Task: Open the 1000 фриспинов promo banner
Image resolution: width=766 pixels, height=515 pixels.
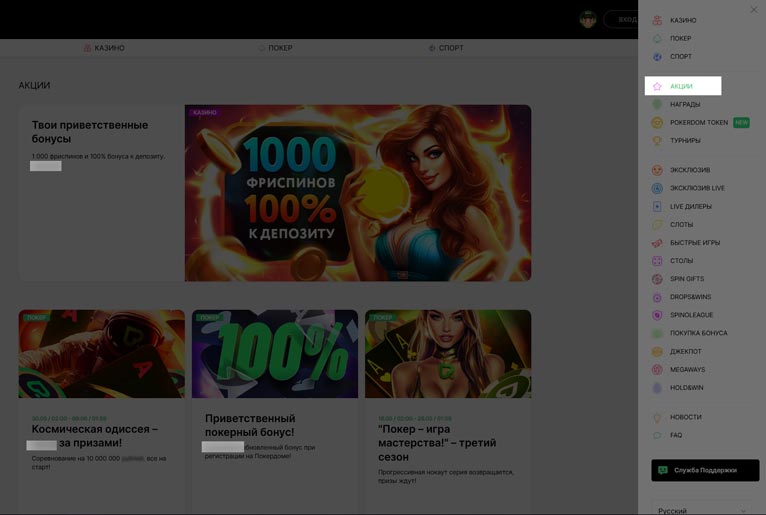Action: (357, 193)
